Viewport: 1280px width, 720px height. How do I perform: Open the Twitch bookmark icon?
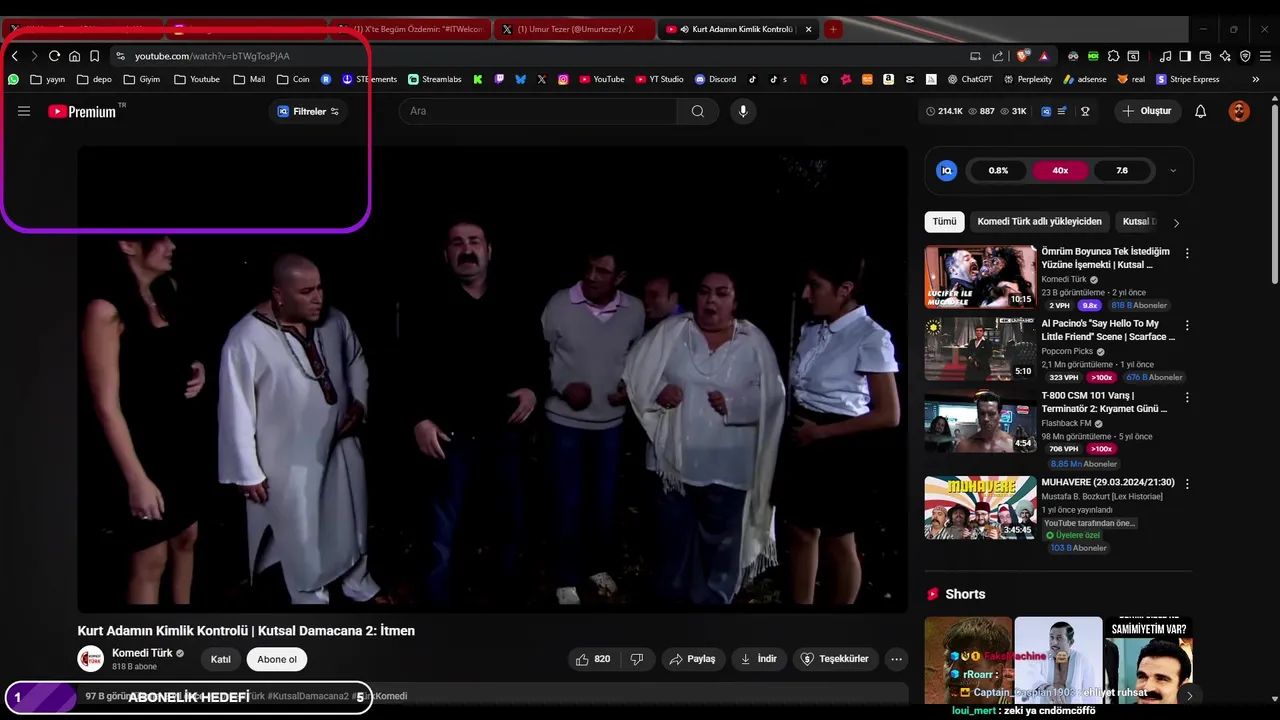coord(499,79)
